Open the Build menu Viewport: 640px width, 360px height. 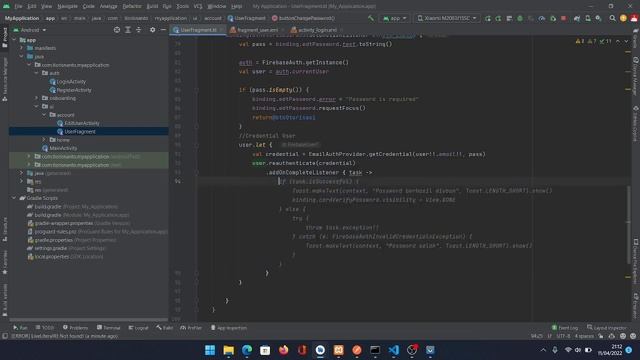click(152, 6)
